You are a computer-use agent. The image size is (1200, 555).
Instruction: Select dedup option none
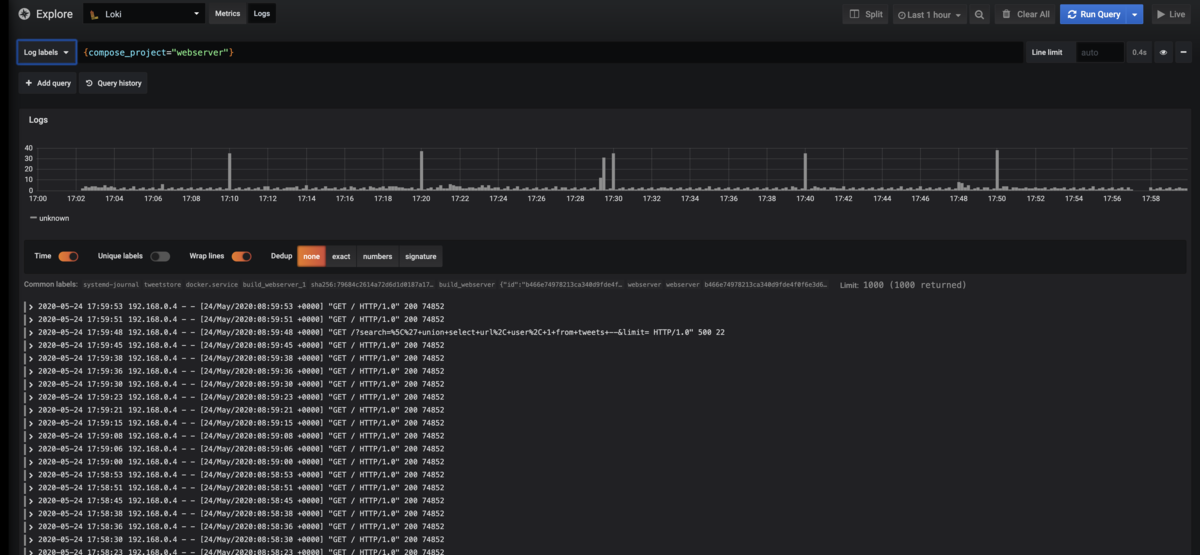[x=312, y=256]
